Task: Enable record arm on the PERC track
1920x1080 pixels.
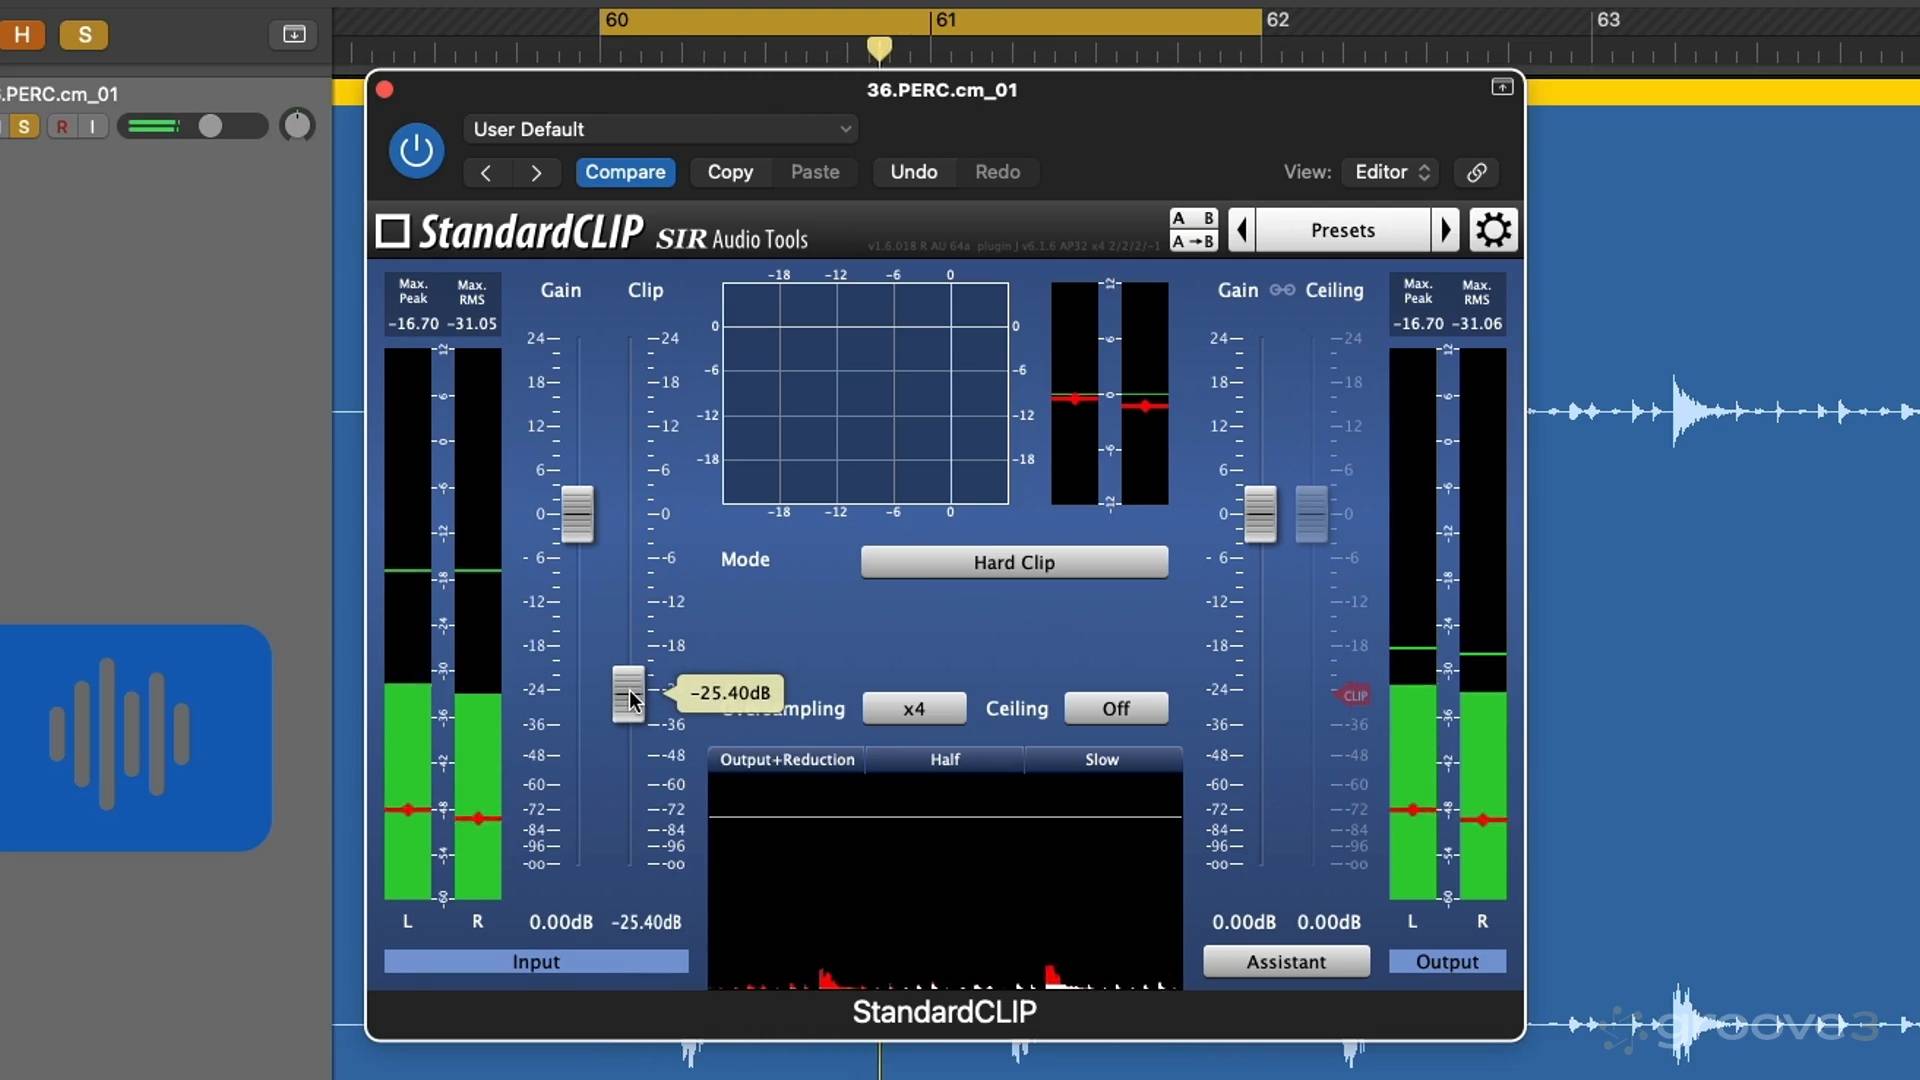Action: click(62, 125)
